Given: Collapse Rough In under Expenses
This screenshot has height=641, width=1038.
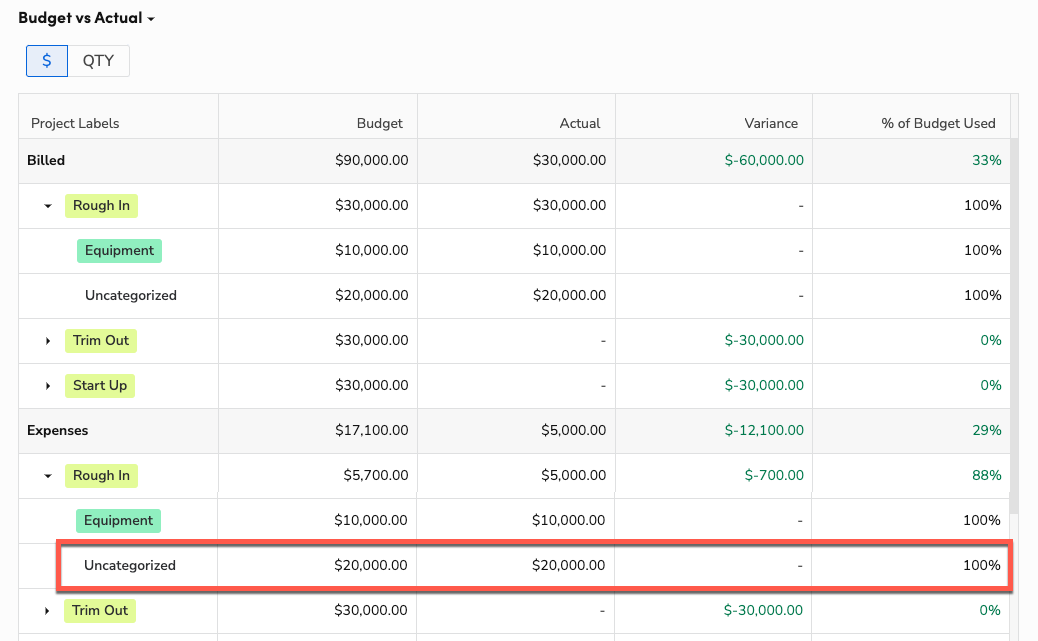Looking at the screenshot, I should tap(48, 476).
